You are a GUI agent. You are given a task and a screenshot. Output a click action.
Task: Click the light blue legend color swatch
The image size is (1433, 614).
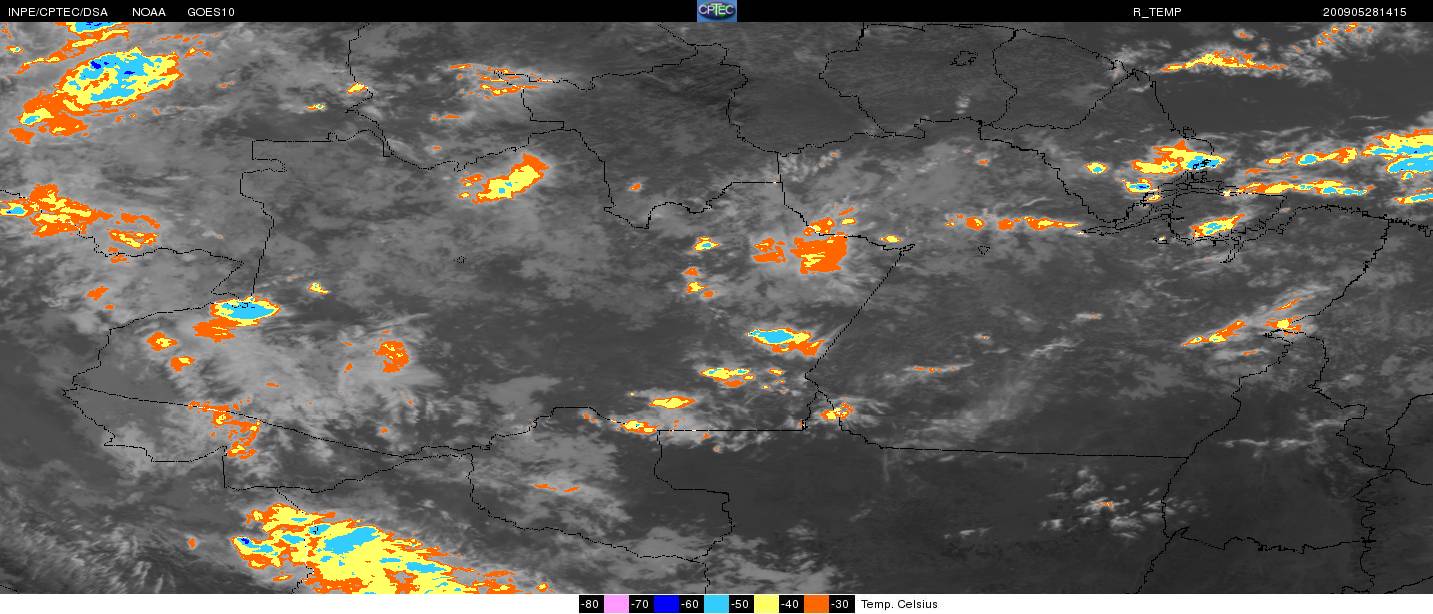point(716,604)
